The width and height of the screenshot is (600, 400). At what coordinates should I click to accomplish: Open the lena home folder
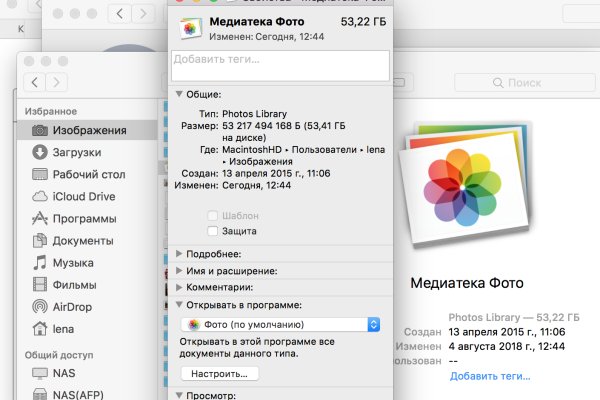pos(67,328)
